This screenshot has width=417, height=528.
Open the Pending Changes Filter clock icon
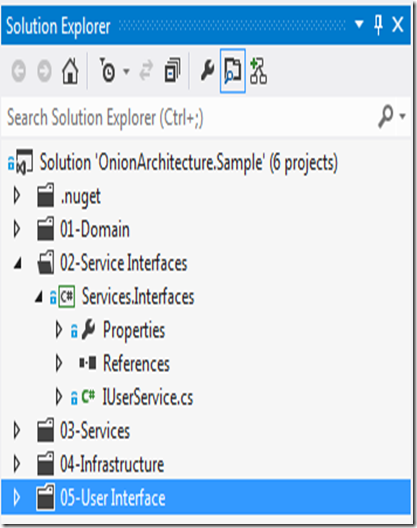pos(107,70)
